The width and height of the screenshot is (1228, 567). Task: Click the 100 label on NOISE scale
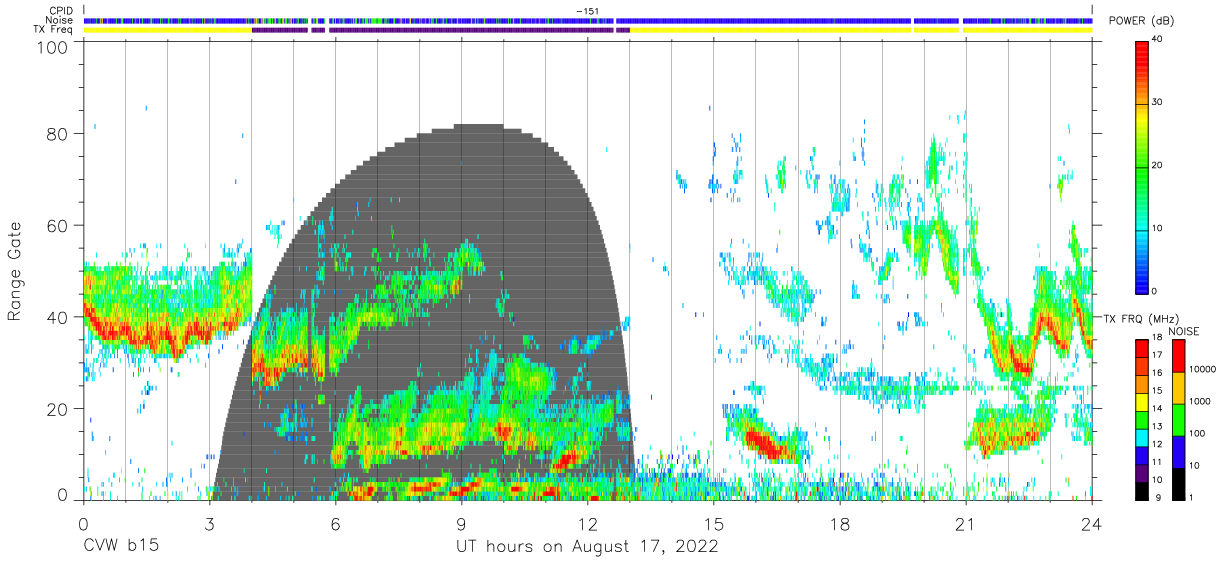[1198, 433]
